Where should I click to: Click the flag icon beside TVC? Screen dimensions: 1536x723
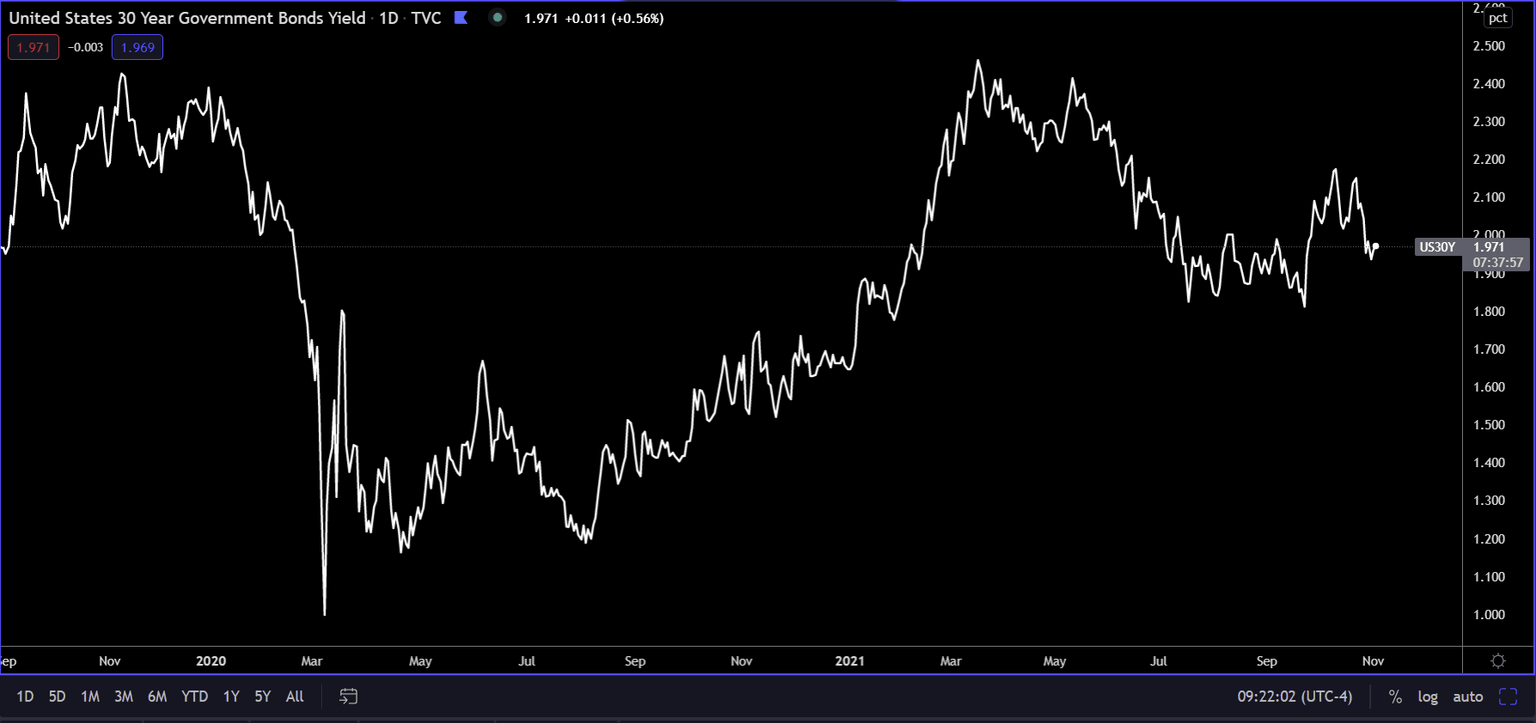(x=460, y=18)
